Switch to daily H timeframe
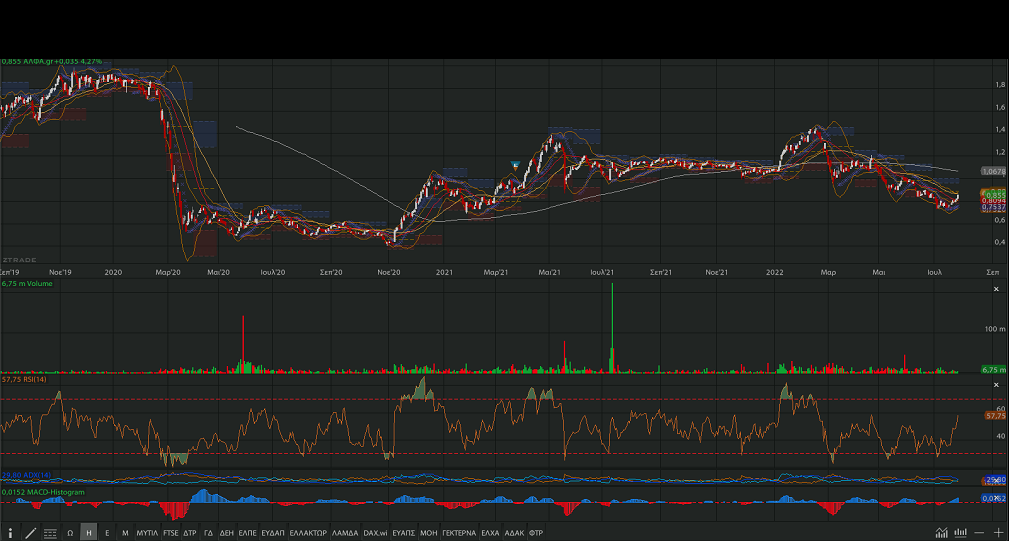 89,533
